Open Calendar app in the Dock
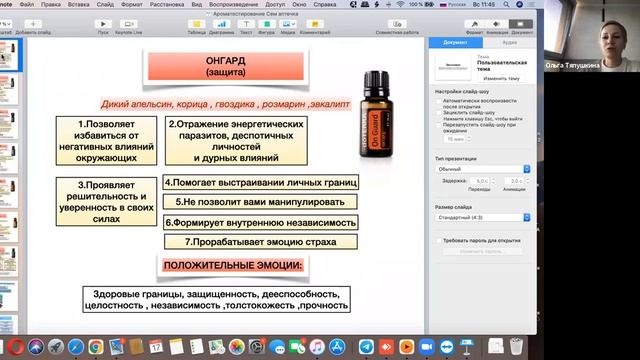Screen dimensions: 640x360 tap(156, 347)
